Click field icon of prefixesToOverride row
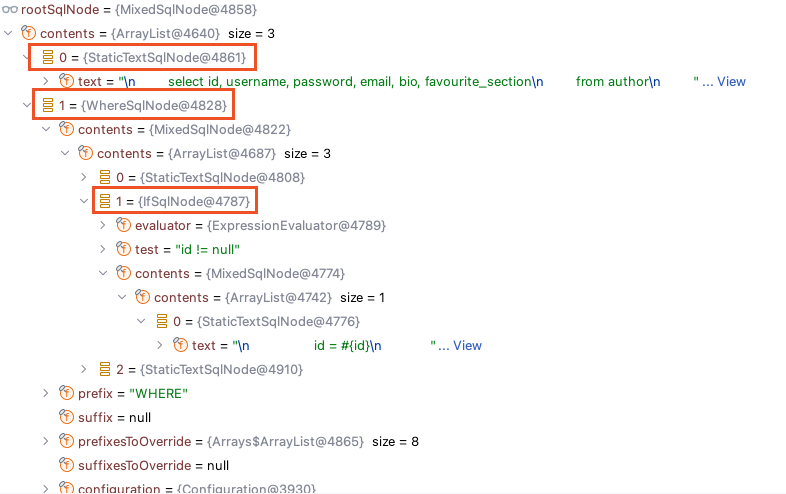Viewport: 786px width, 494px height. click(x=67, y=441)
